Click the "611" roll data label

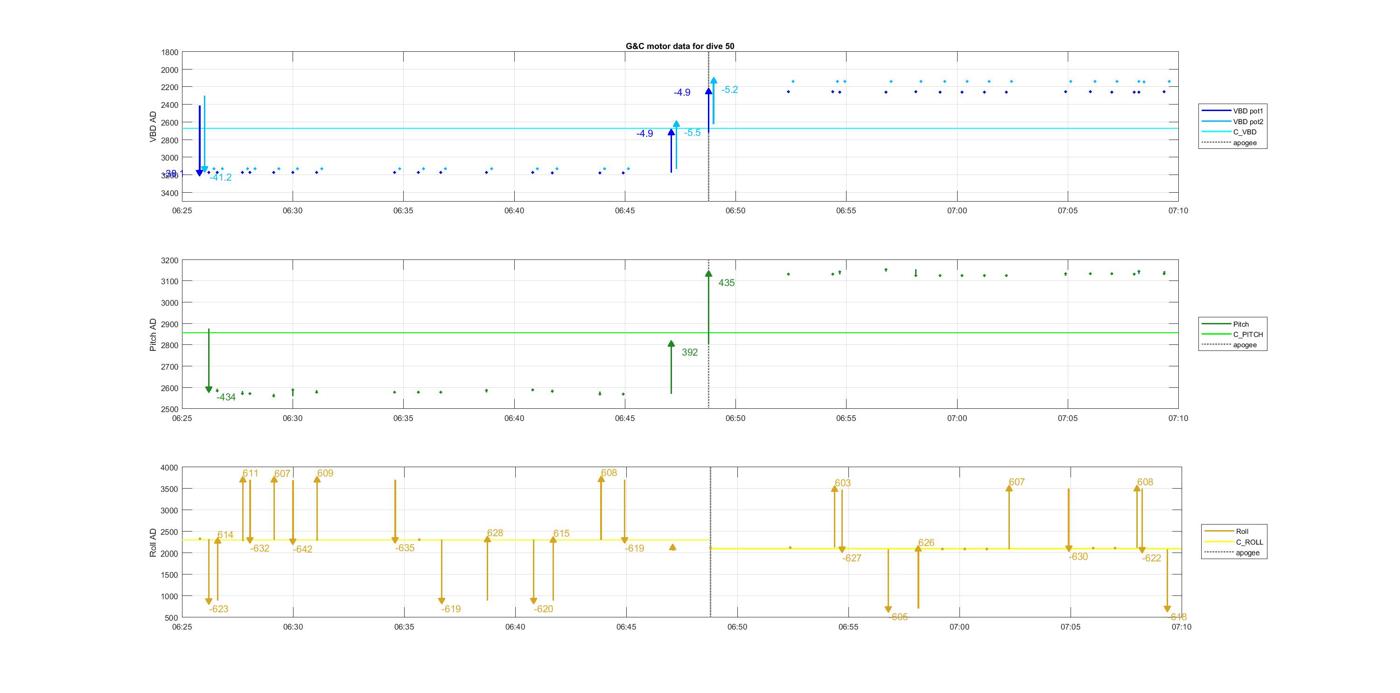tap(250, 474)
